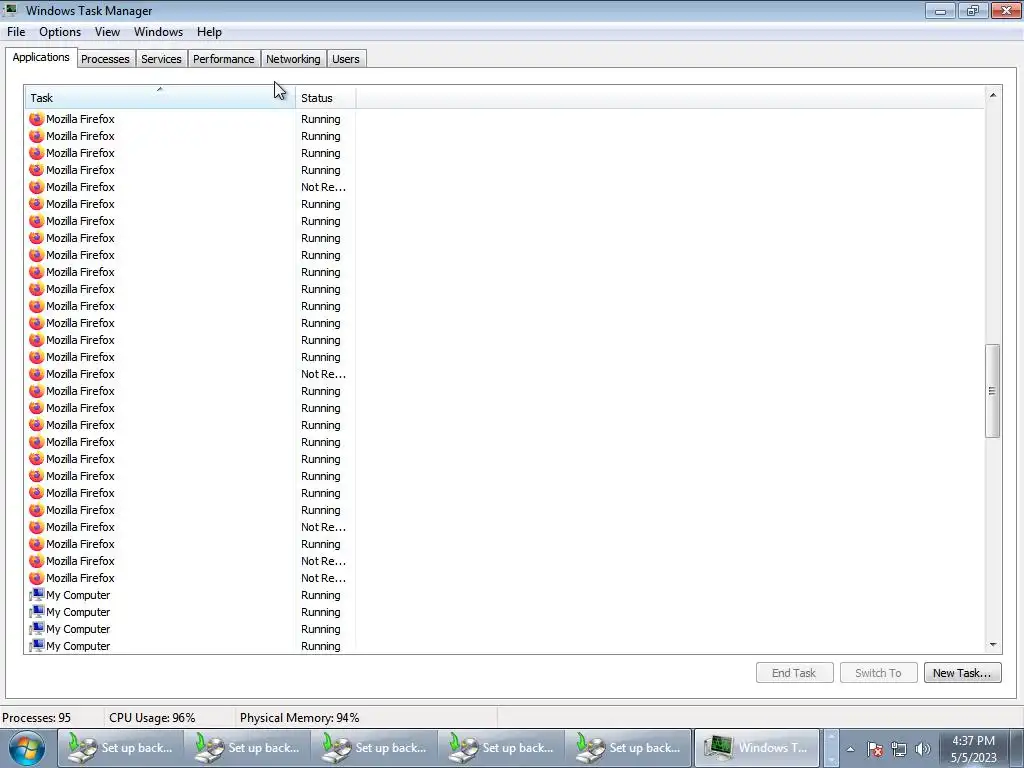Switch to the Services tab
1024x768 pixels.
161,59
